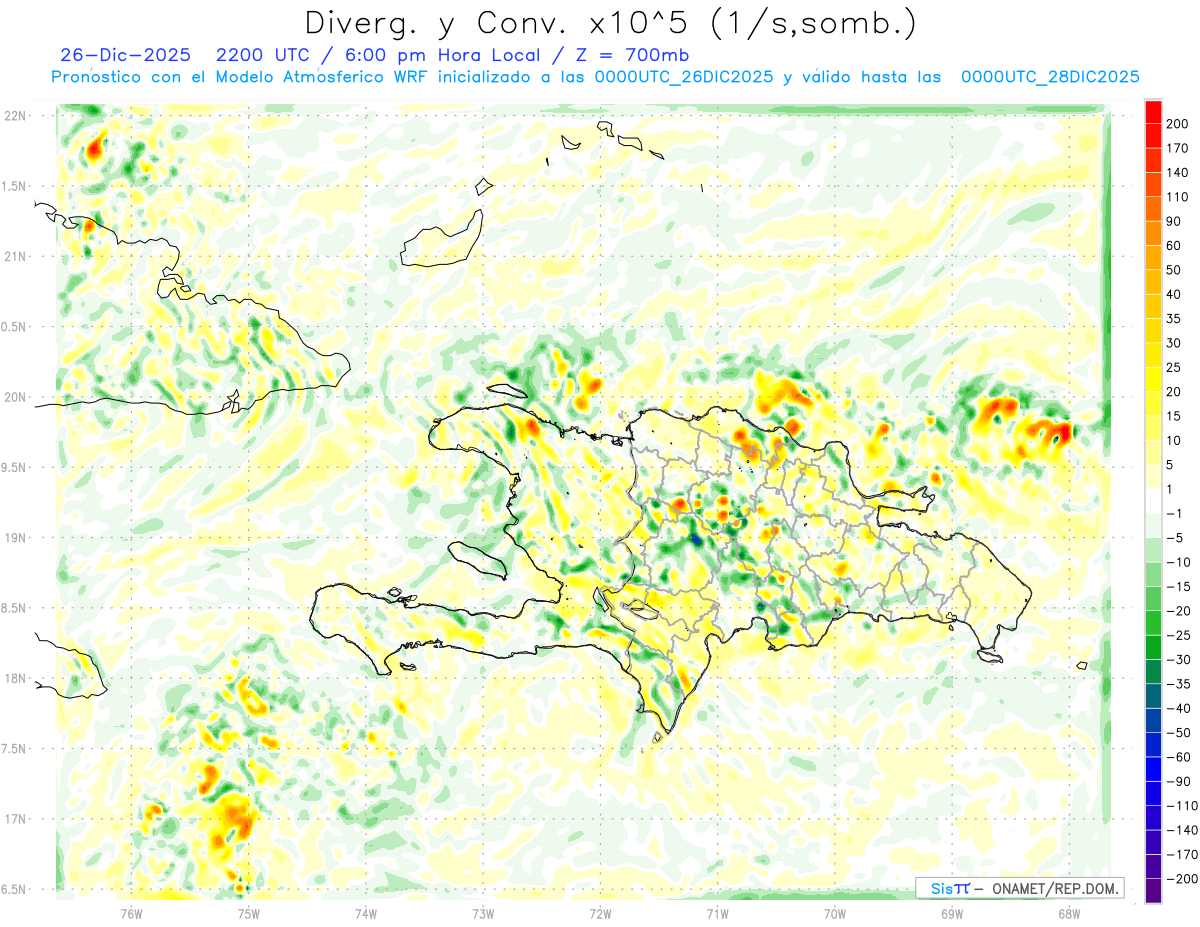Click the '-140' color bar label
This screenshot has height=927, width=1200.
pyautogui.click(x=1182, y=830)
